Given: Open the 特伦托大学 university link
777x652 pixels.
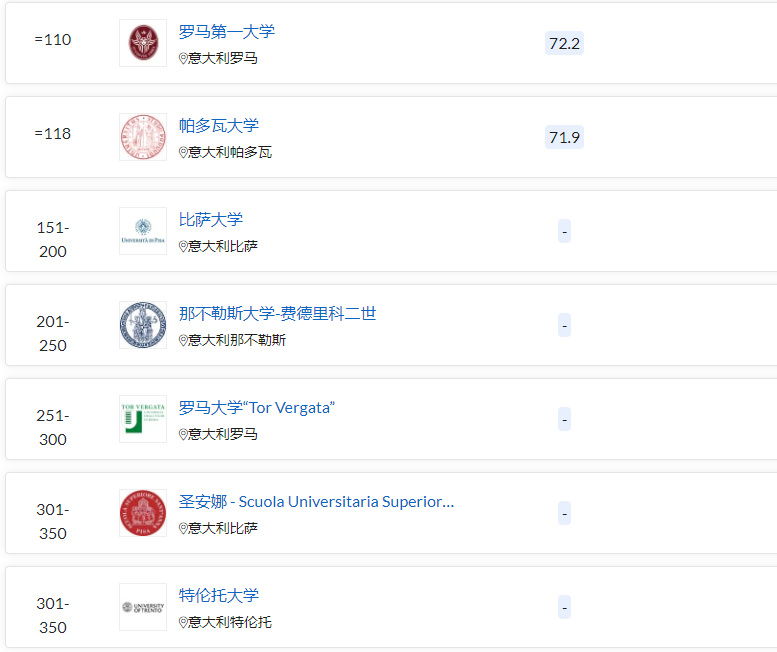Looking at the screenshot, I should 219,596.
